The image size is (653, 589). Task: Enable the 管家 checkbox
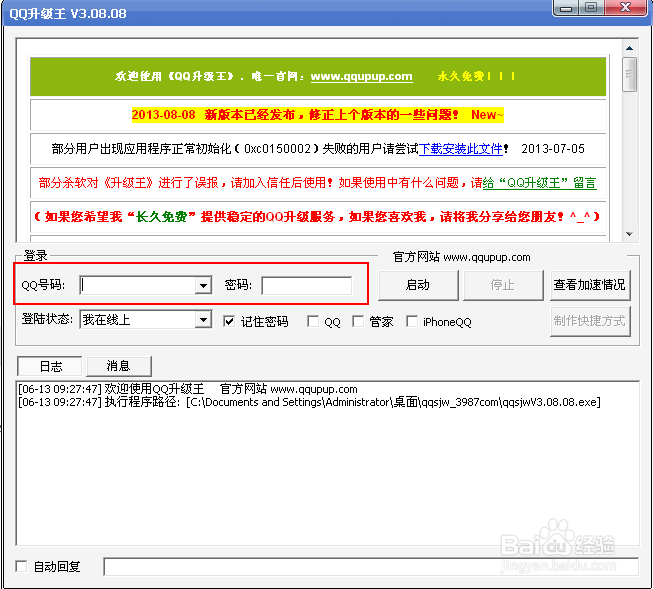(x=358, y=321)
